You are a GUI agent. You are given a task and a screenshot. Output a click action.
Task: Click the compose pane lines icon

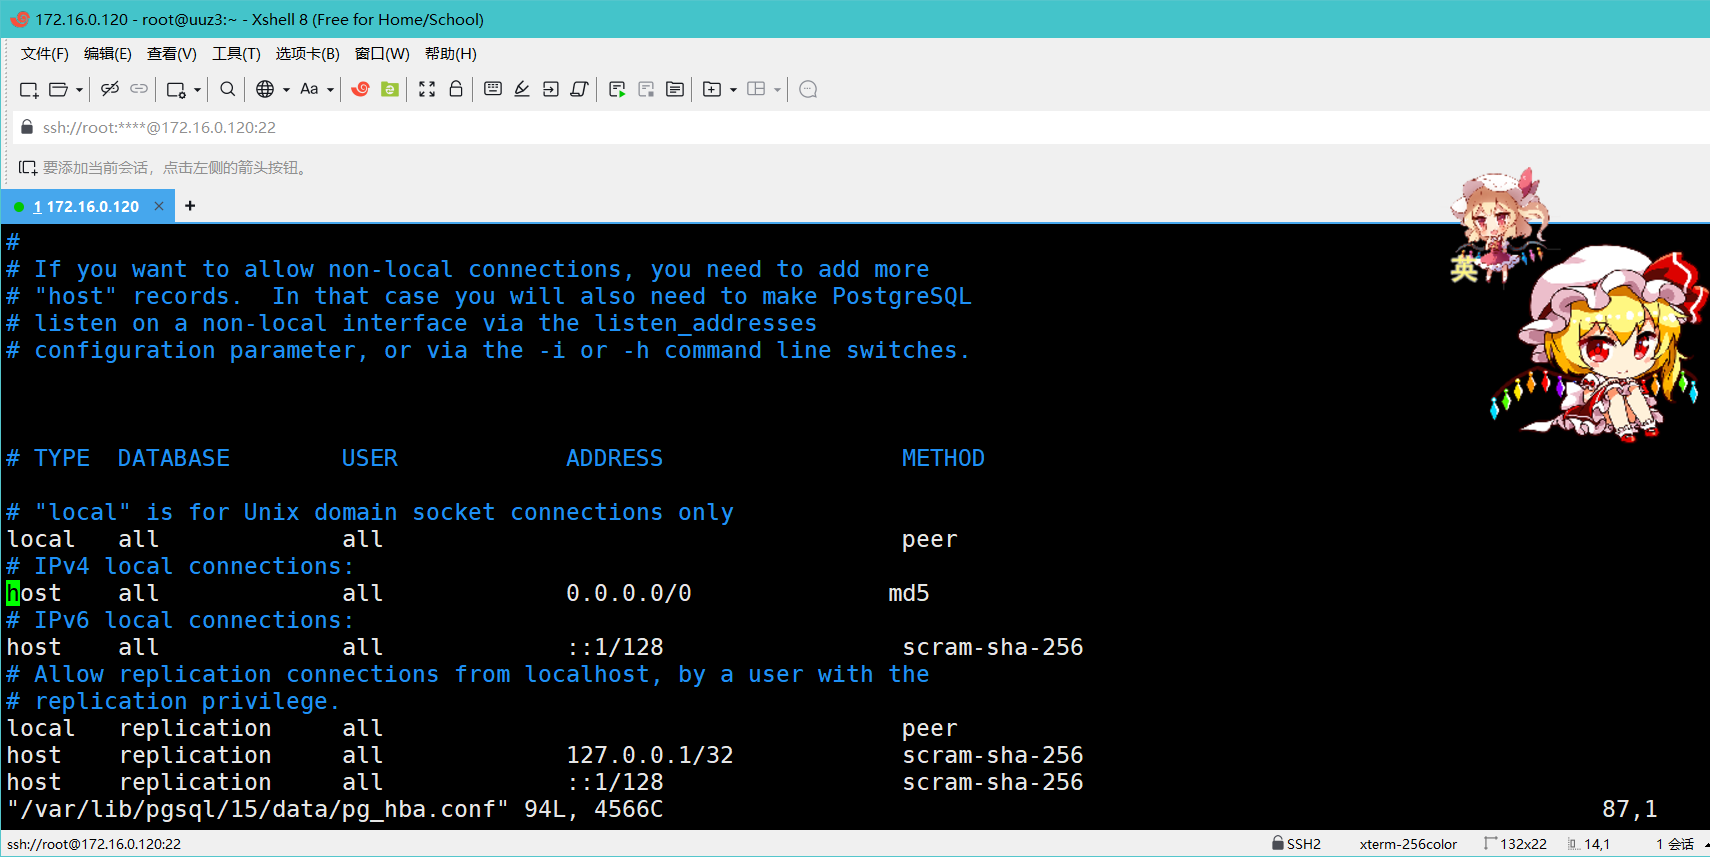675,90
